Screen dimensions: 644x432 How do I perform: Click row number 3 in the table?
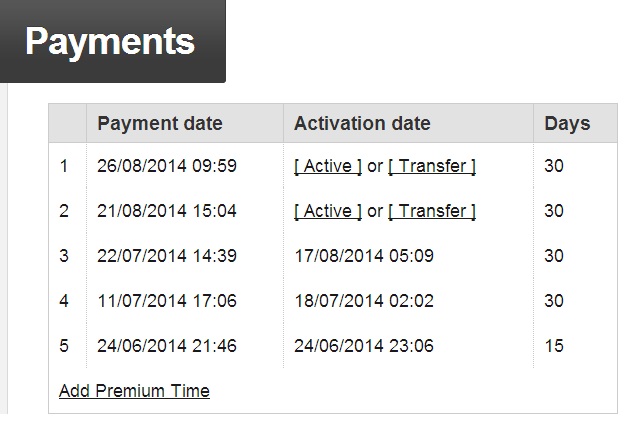point(64,256)
